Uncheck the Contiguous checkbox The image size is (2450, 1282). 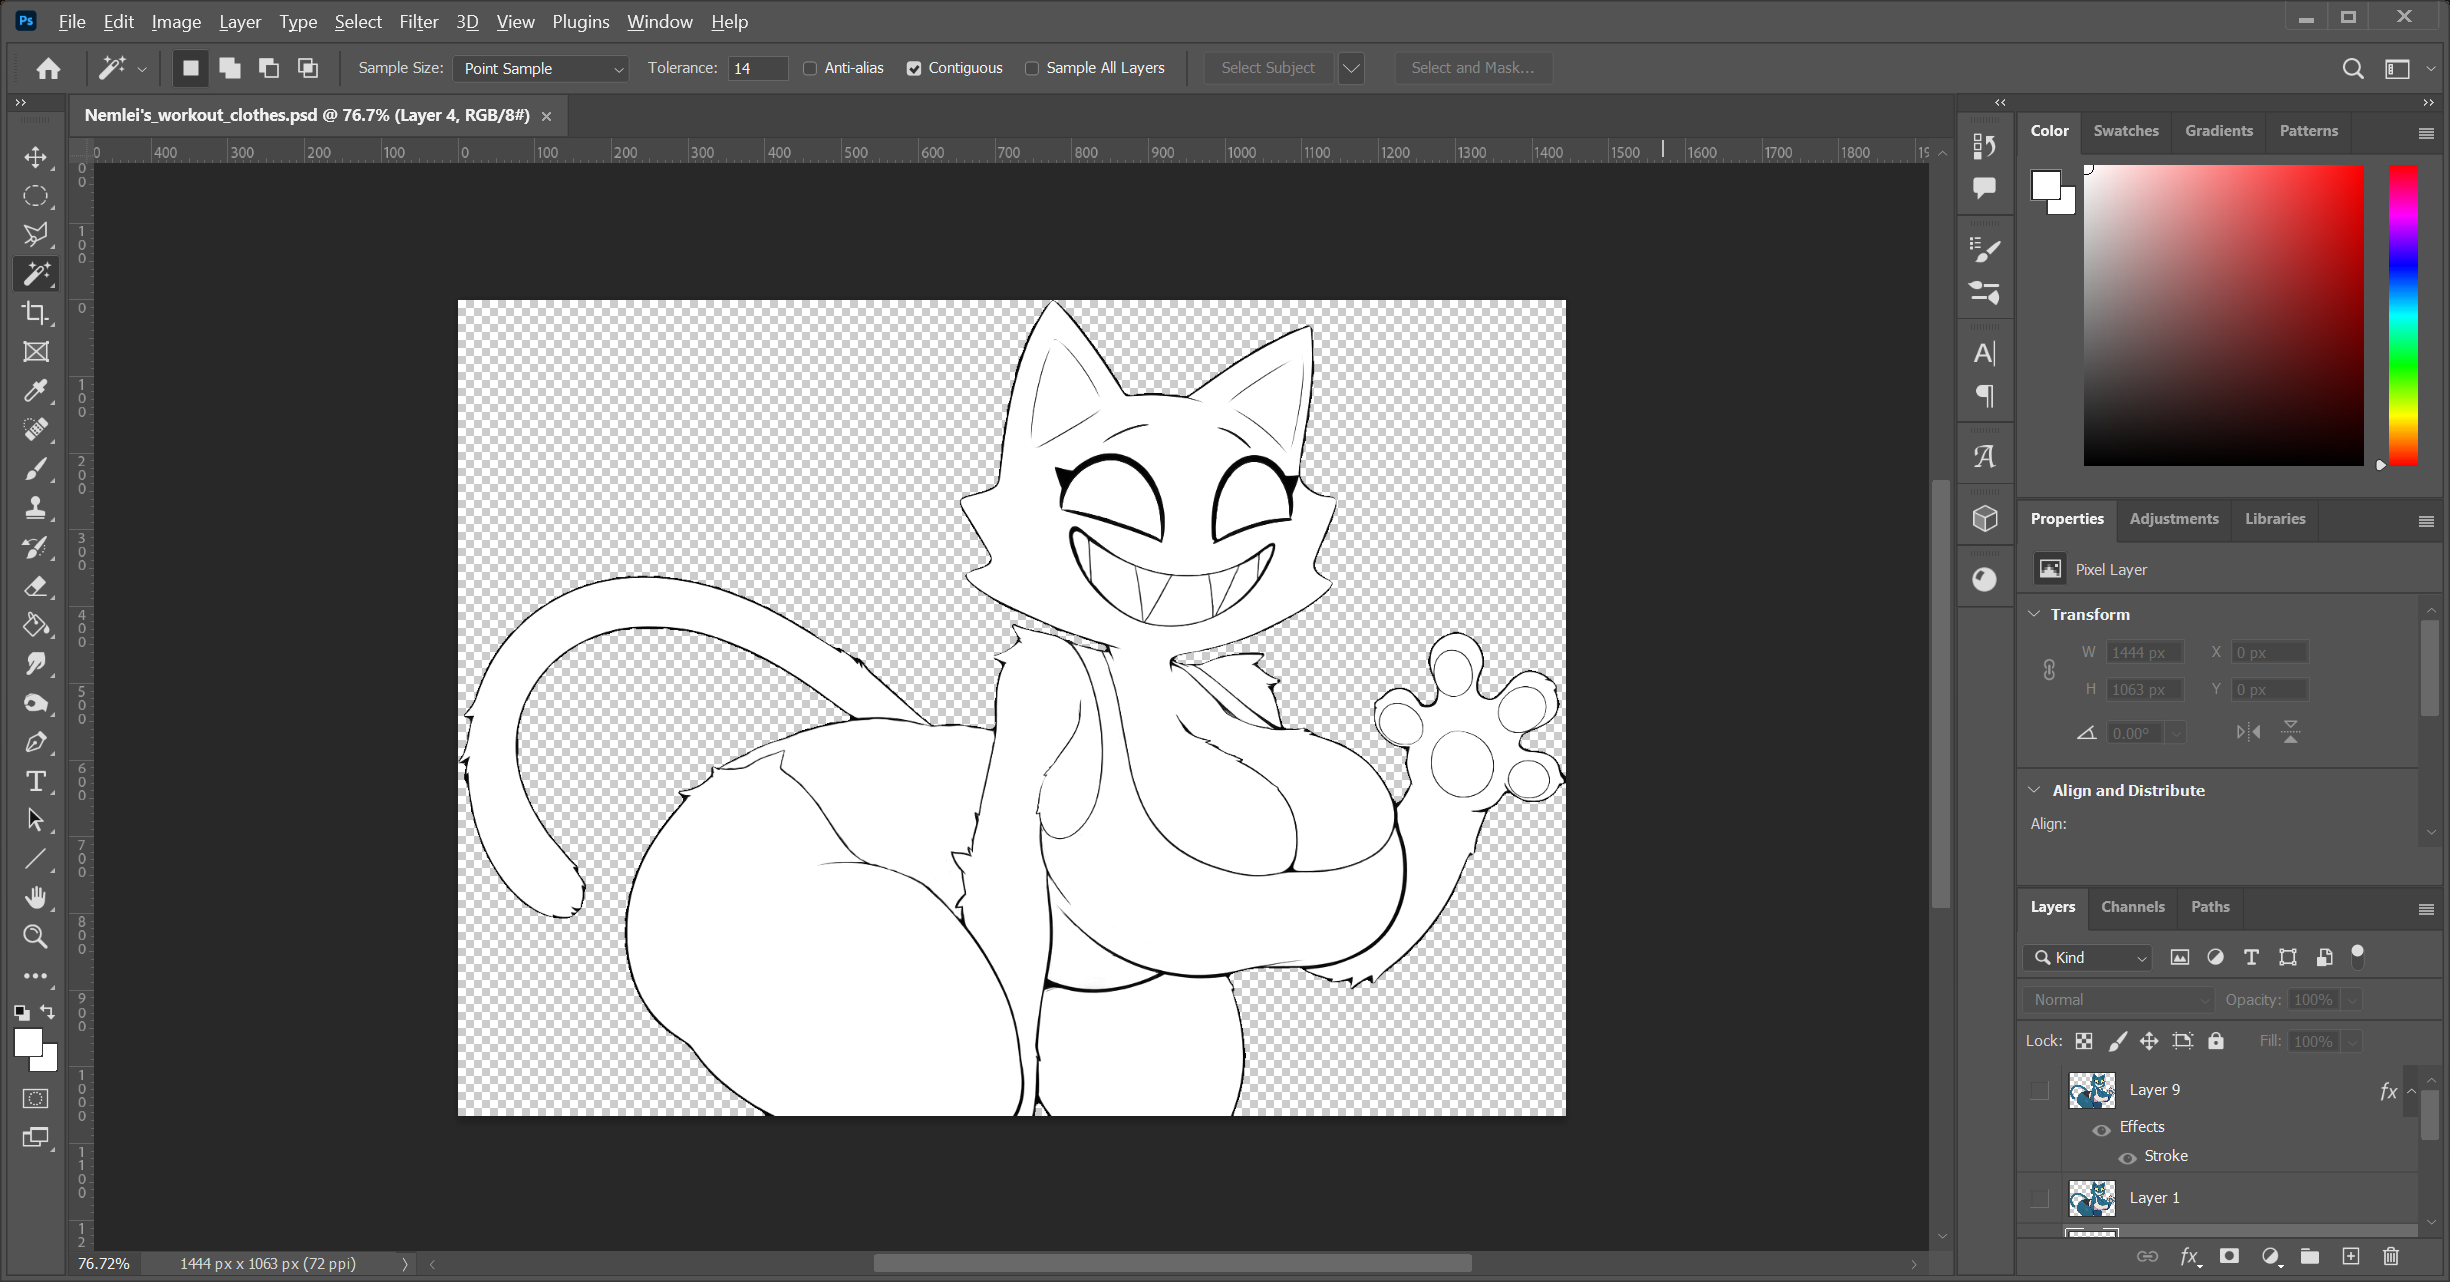pyautogui.click(x=914, y=68)
